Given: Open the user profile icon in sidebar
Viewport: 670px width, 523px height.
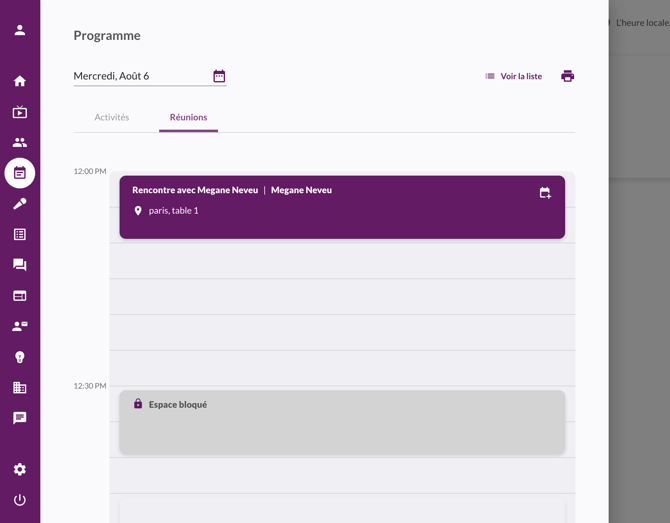Looking at the screenshot, I should click(x=20, y=30).
